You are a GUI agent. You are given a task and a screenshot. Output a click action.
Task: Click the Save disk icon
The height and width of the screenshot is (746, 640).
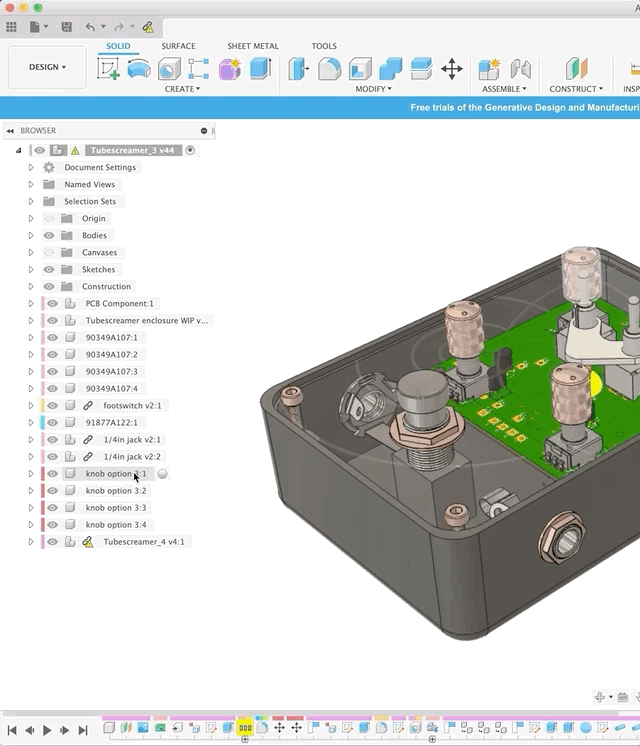click(66, 27)
